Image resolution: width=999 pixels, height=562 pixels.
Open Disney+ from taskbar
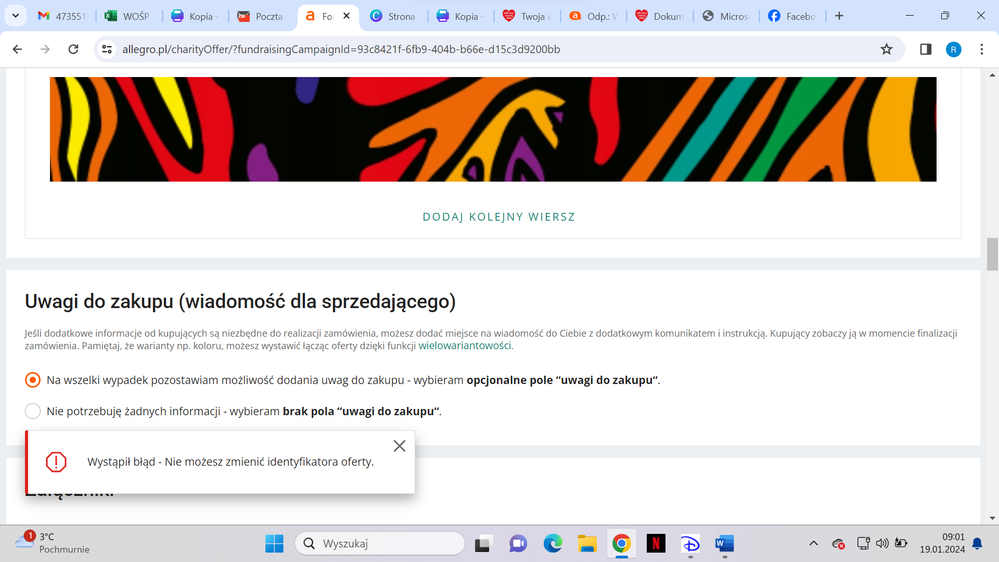690,544
